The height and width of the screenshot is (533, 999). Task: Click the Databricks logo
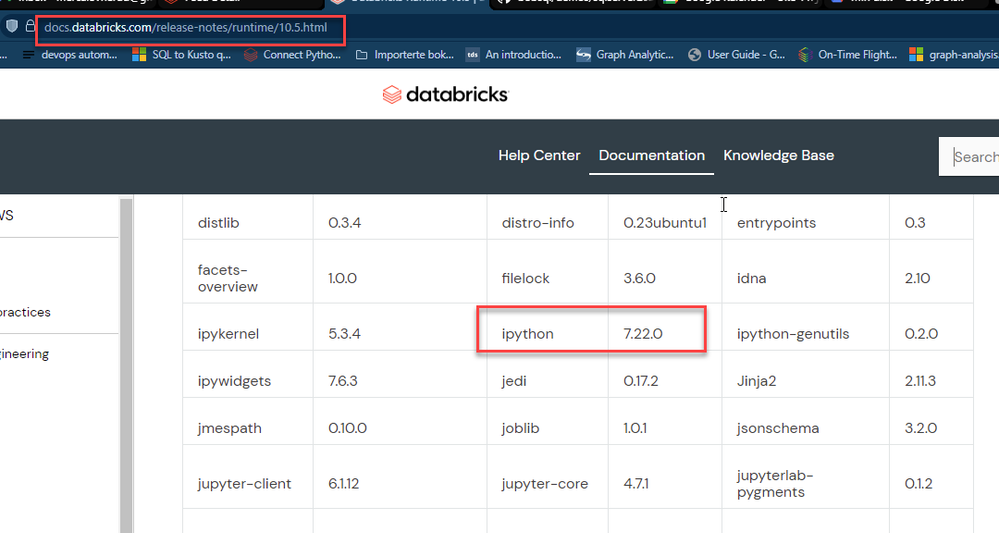click(x=445, y=94)
